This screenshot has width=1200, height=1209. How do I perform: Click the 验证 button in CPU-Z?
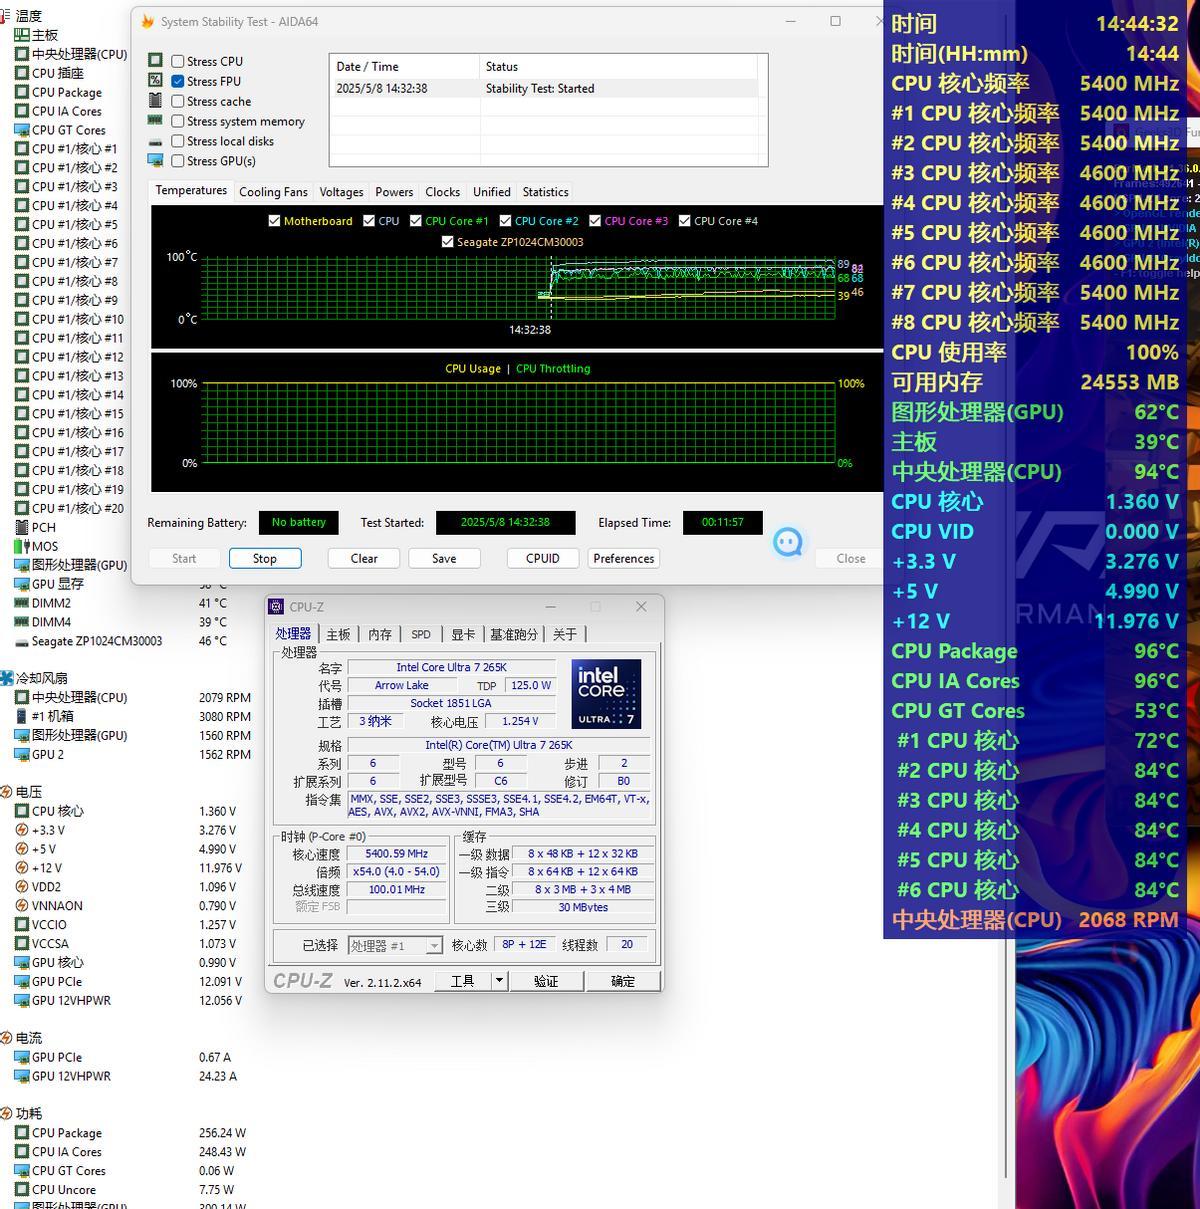pyautogui.click(x=546, y=981)
